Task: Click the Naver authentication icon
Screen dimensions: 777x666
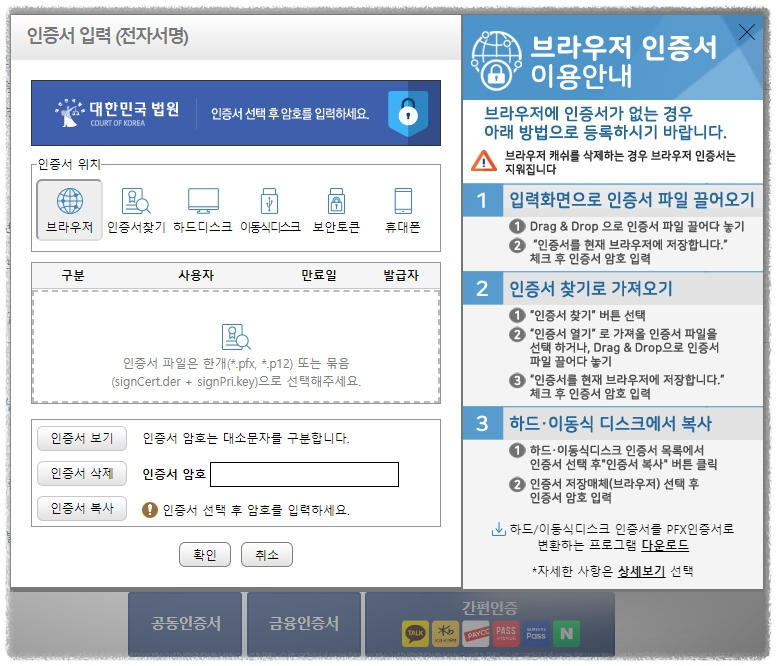Action: pyautogui.click(x=566, y=633)
